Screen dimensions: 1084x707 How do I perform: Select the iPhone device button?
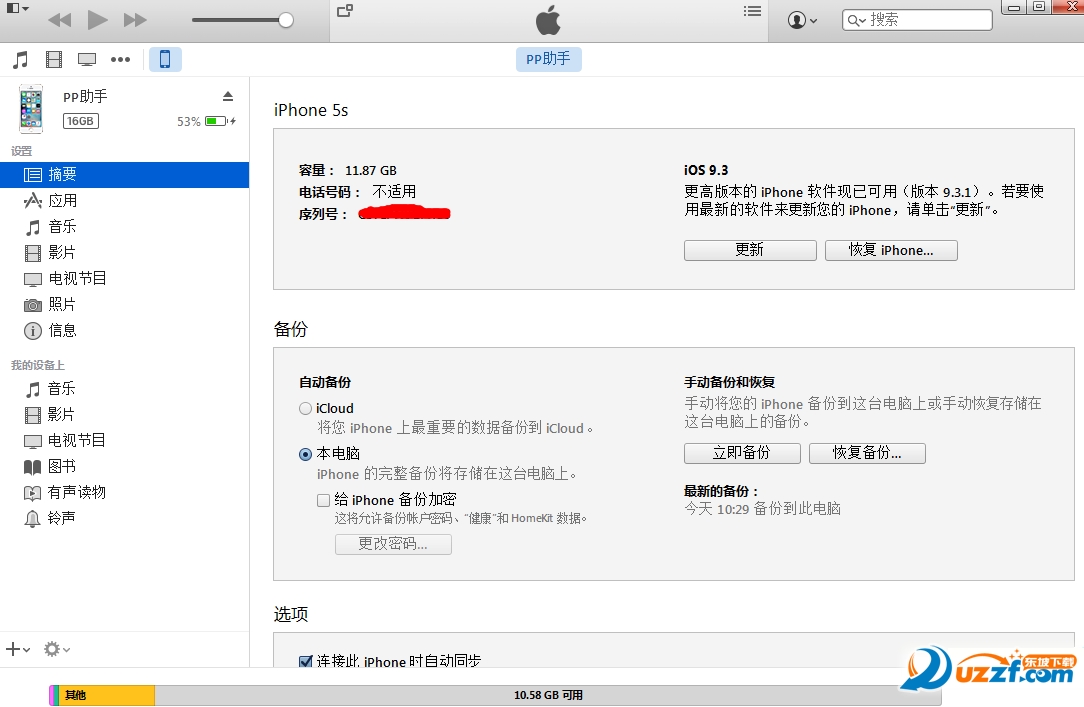pos(165,59)
